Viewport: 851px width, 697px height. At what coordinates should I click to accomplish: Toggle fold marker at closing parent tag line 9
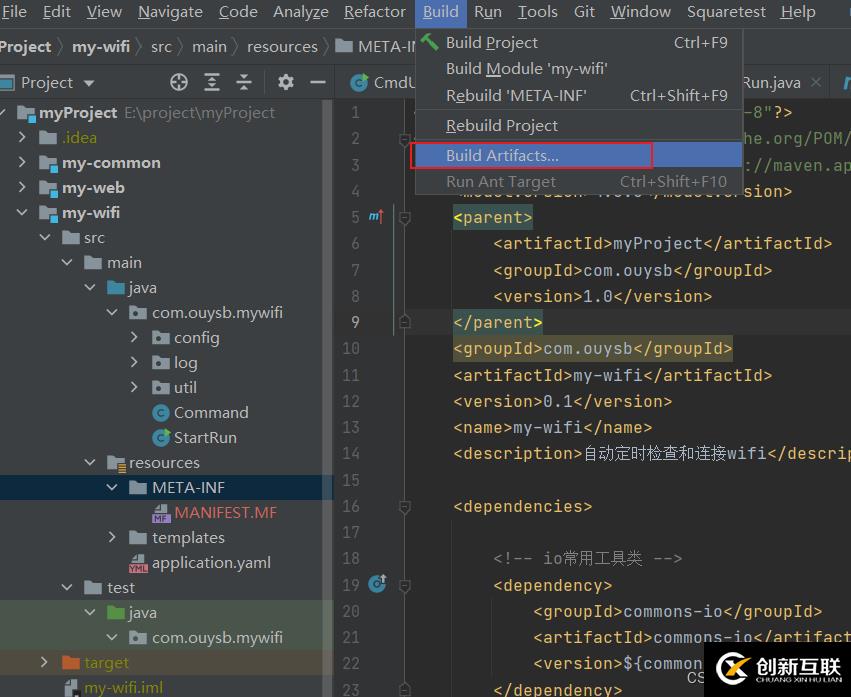(404, 322)
